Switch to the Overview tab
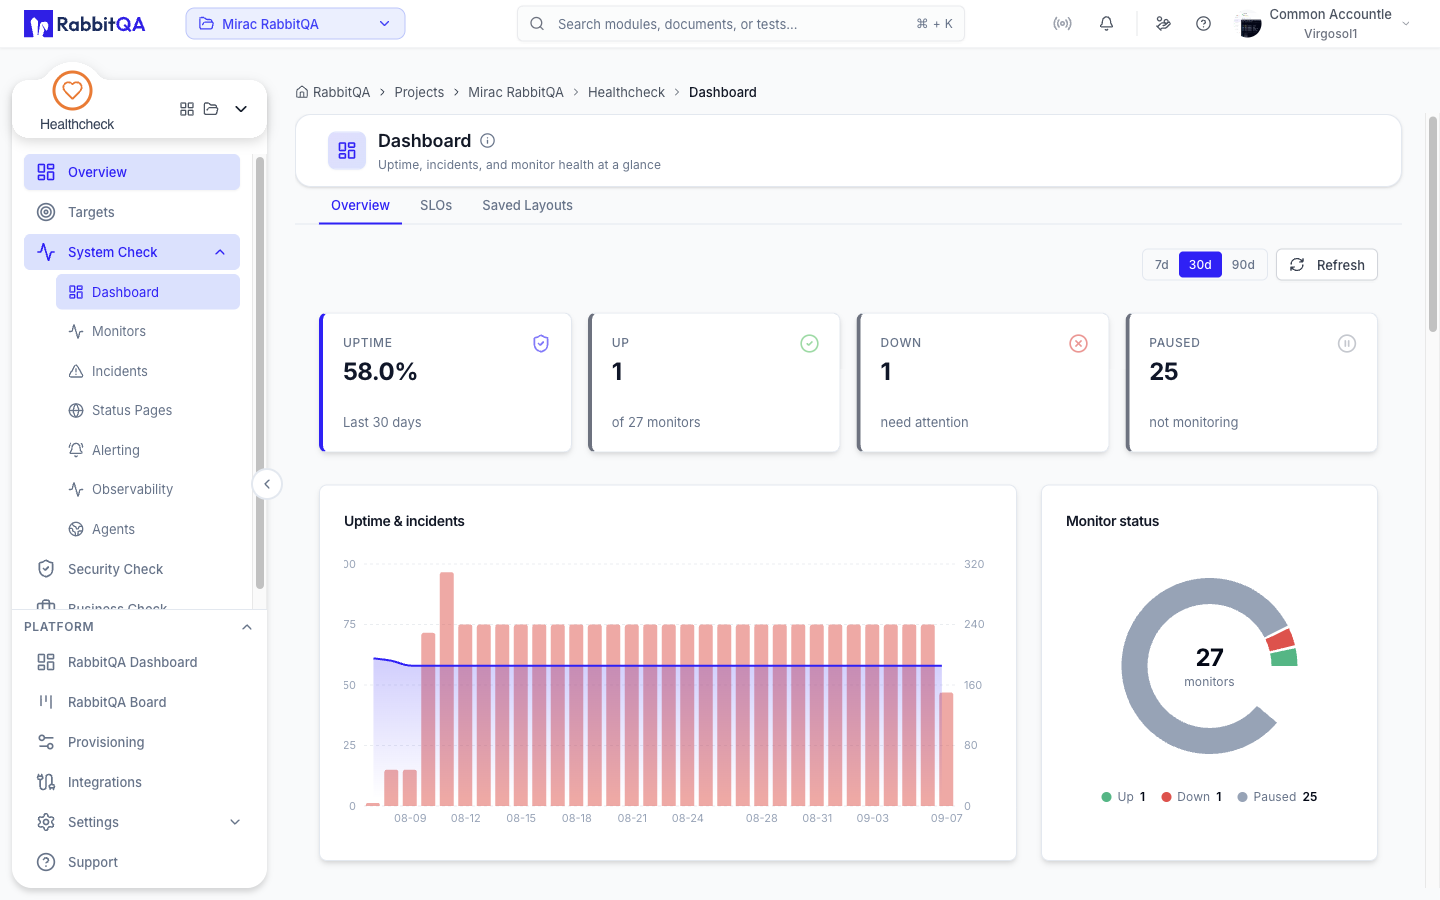 (x=360, y=205)
